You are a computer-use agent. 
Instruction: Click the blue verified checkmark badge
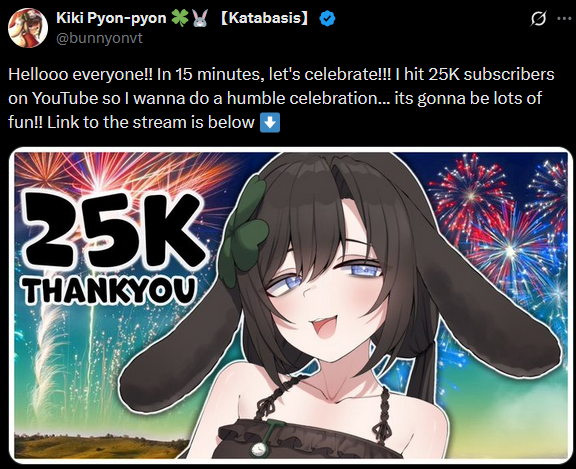coord(327,18)
